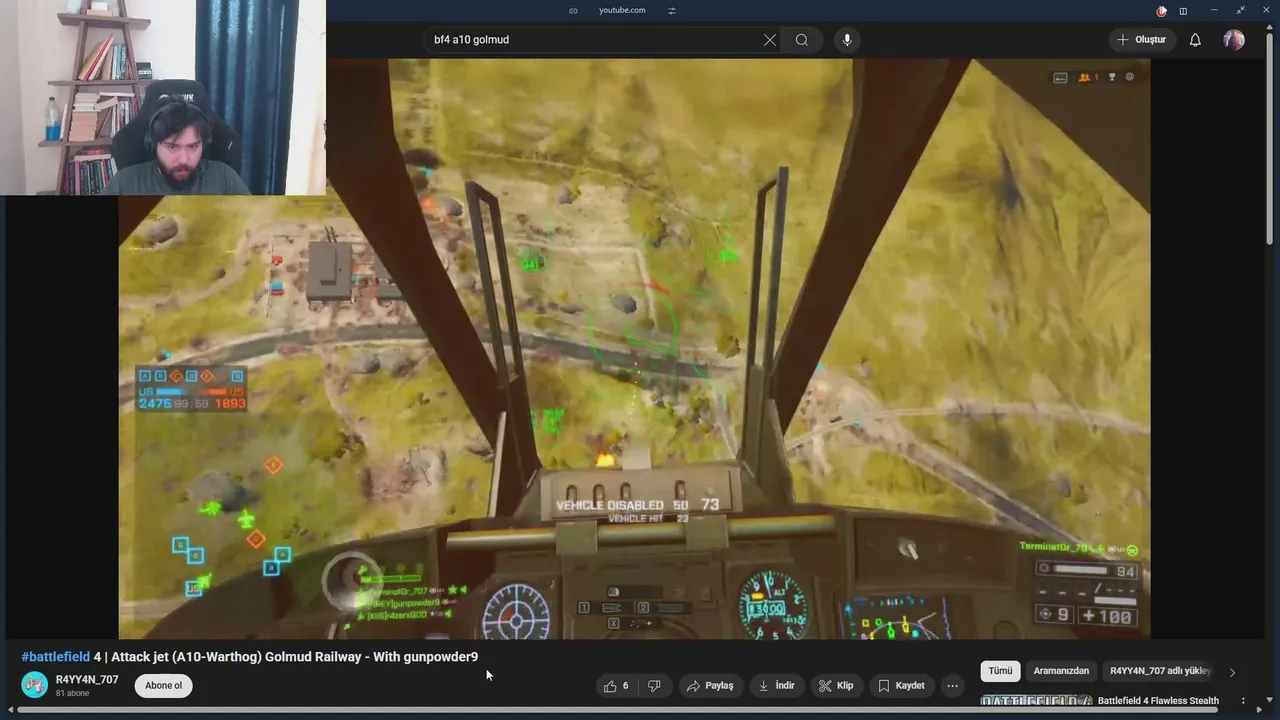This screenshot has width=1280, height=720.
Task: Open the three-dot more actions menu
Action: pyautogui.click(x=953, y=685)
